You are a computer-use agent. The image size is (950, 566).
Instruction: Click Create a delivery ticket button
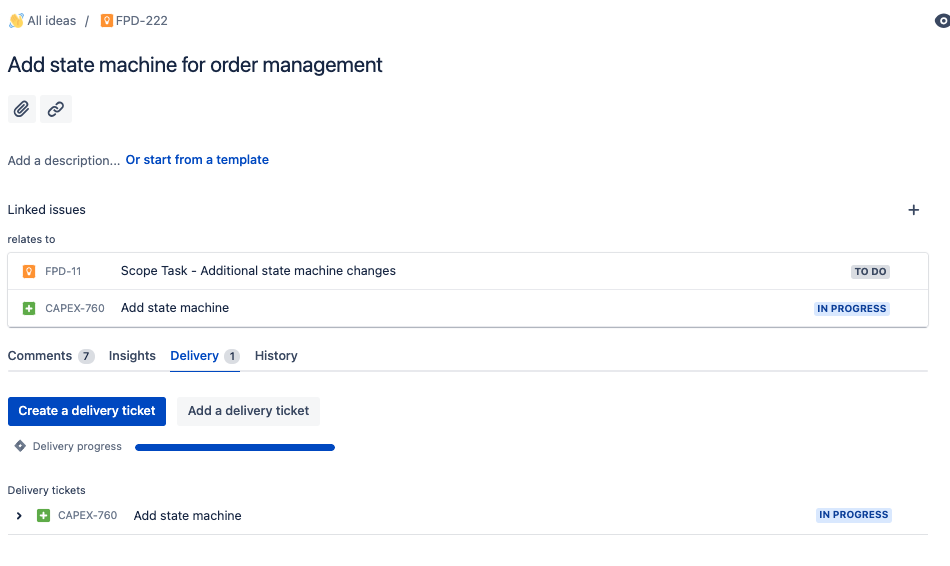(87, 411)
